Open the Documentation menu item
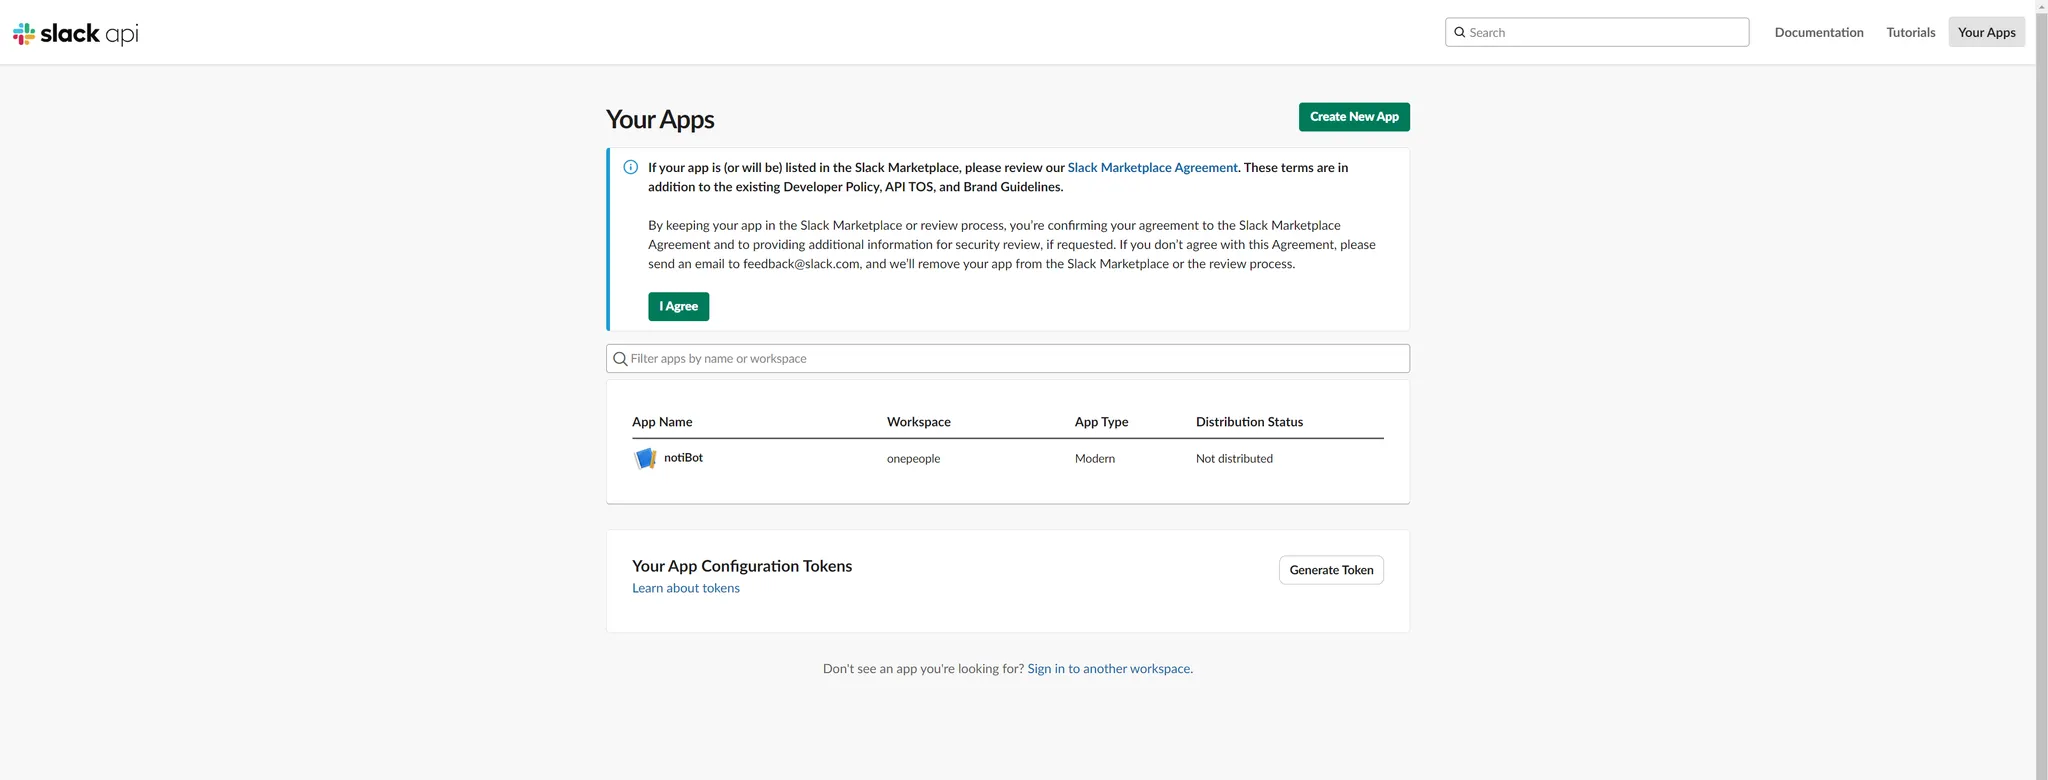The width and height of the screenshot is (2048, 780). click(x=1818, y=32)
